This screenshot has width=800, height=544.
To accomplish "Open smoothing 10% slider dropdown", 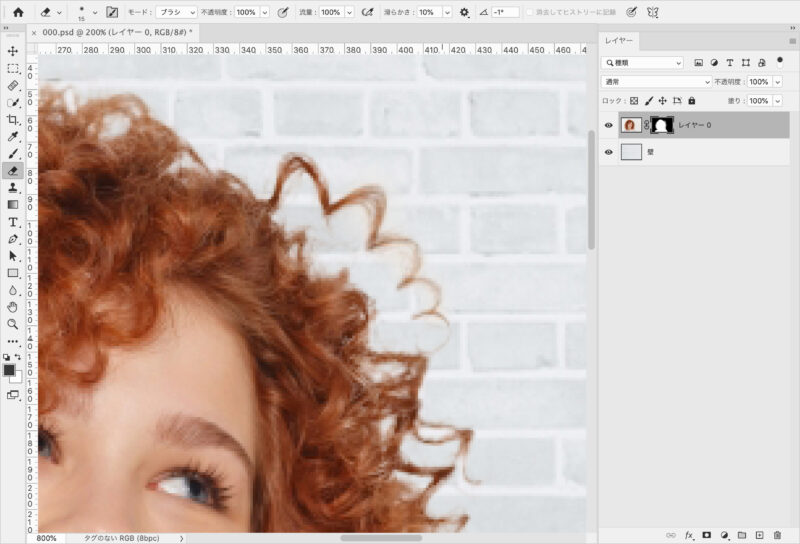I will [x=447, y=12].
